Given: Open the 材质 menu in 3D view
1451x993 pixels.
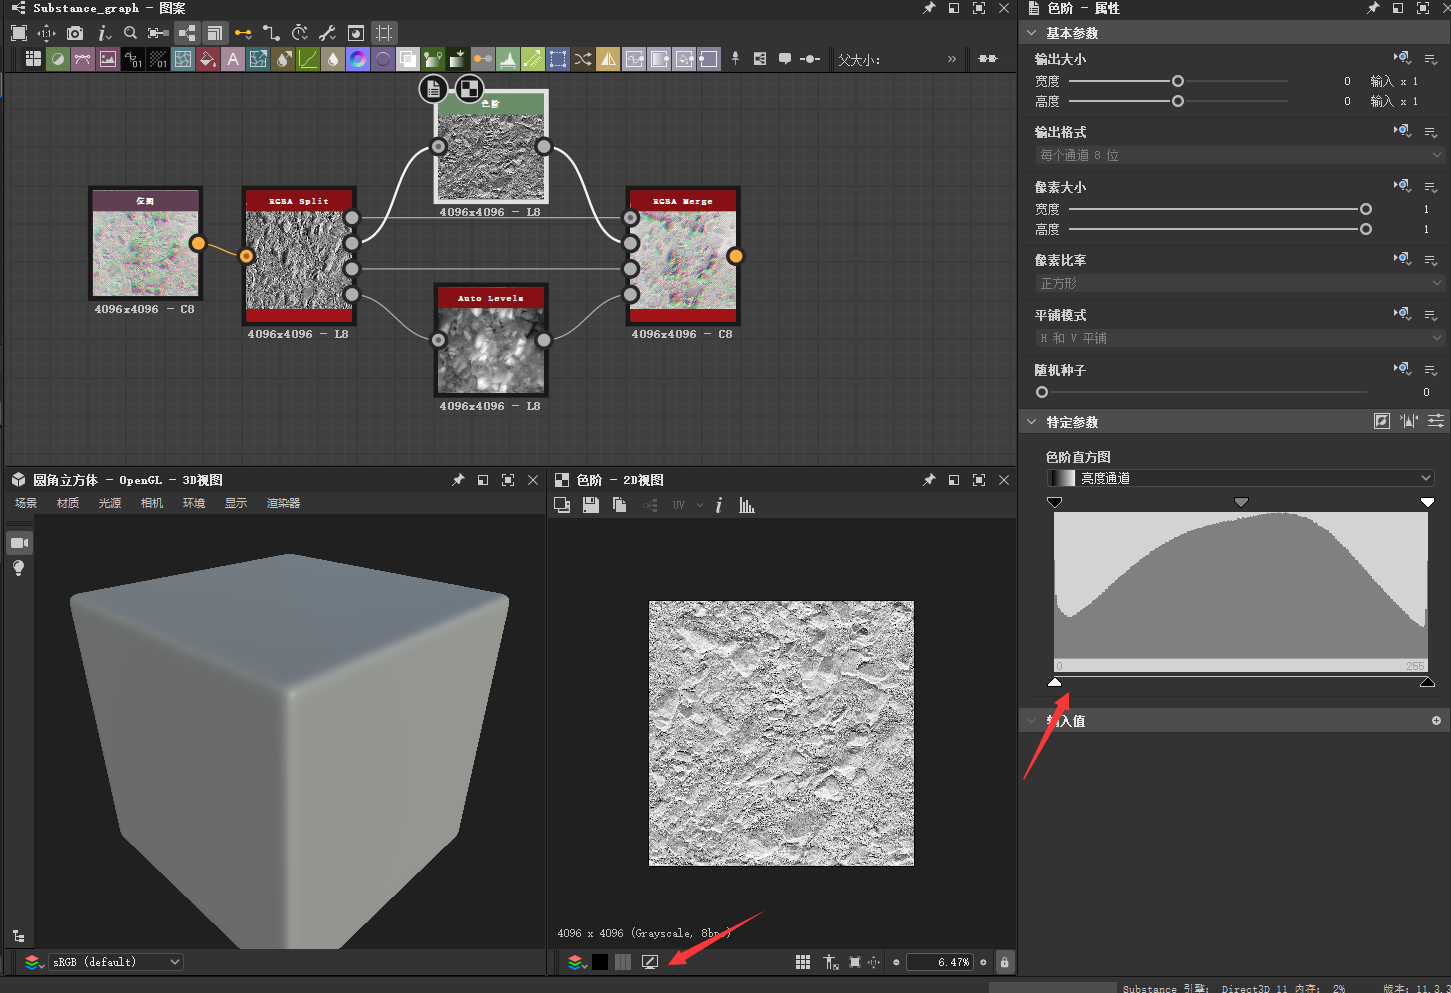Looking at the screenshot, I should click(x=68, y=503).
